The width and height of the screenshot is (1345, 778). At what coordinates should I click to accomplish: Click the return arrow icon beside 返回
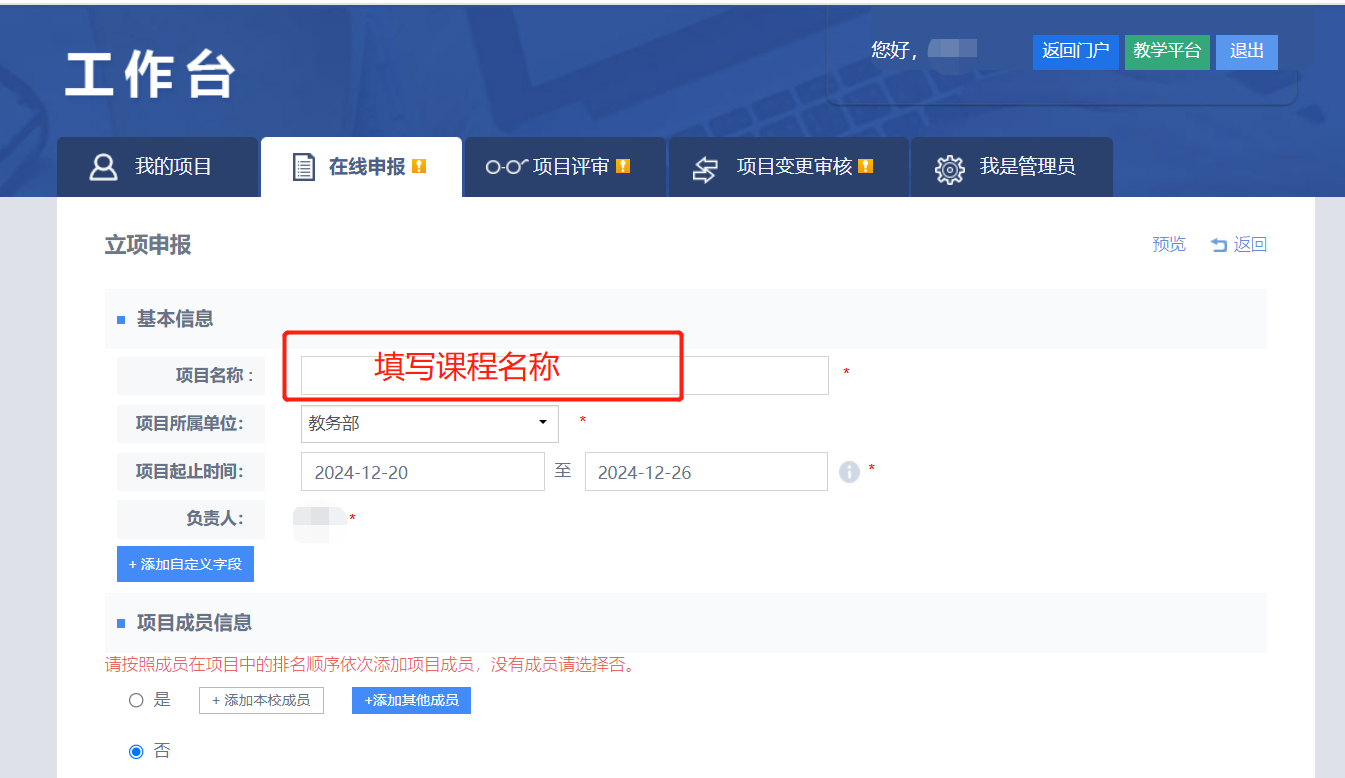pos(1218,245)
